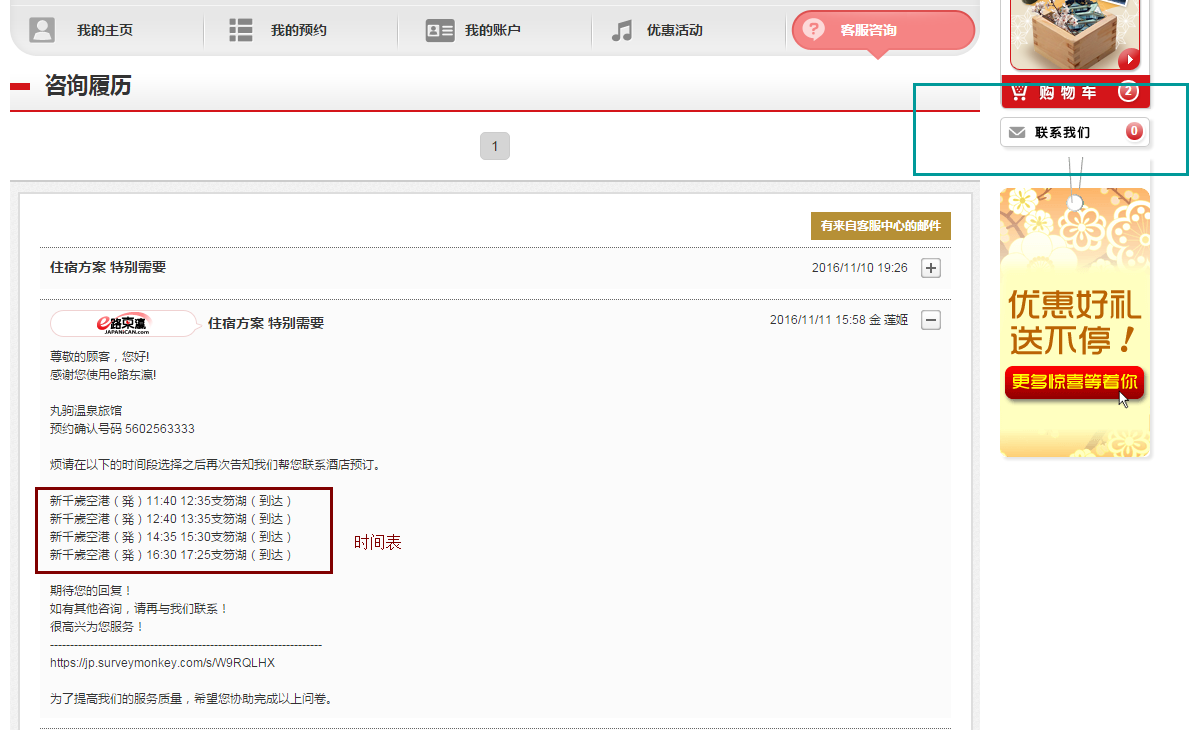The image size is (1199, 730).
Task: Click the envelope icon beside 联系我们
Action: [1017, 132]
